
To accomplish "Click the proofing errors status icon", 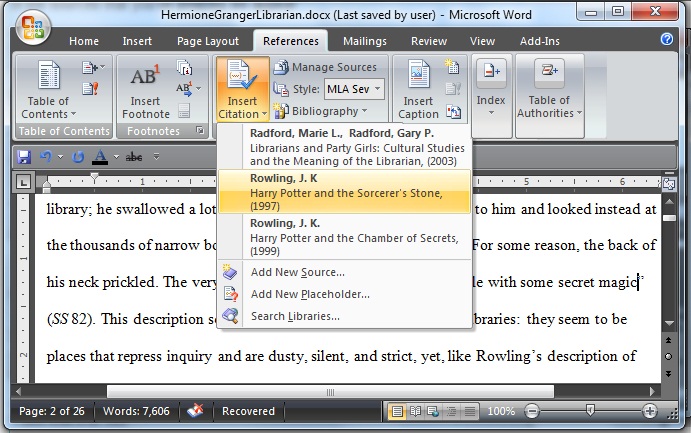I will click(x=196, y=411).
